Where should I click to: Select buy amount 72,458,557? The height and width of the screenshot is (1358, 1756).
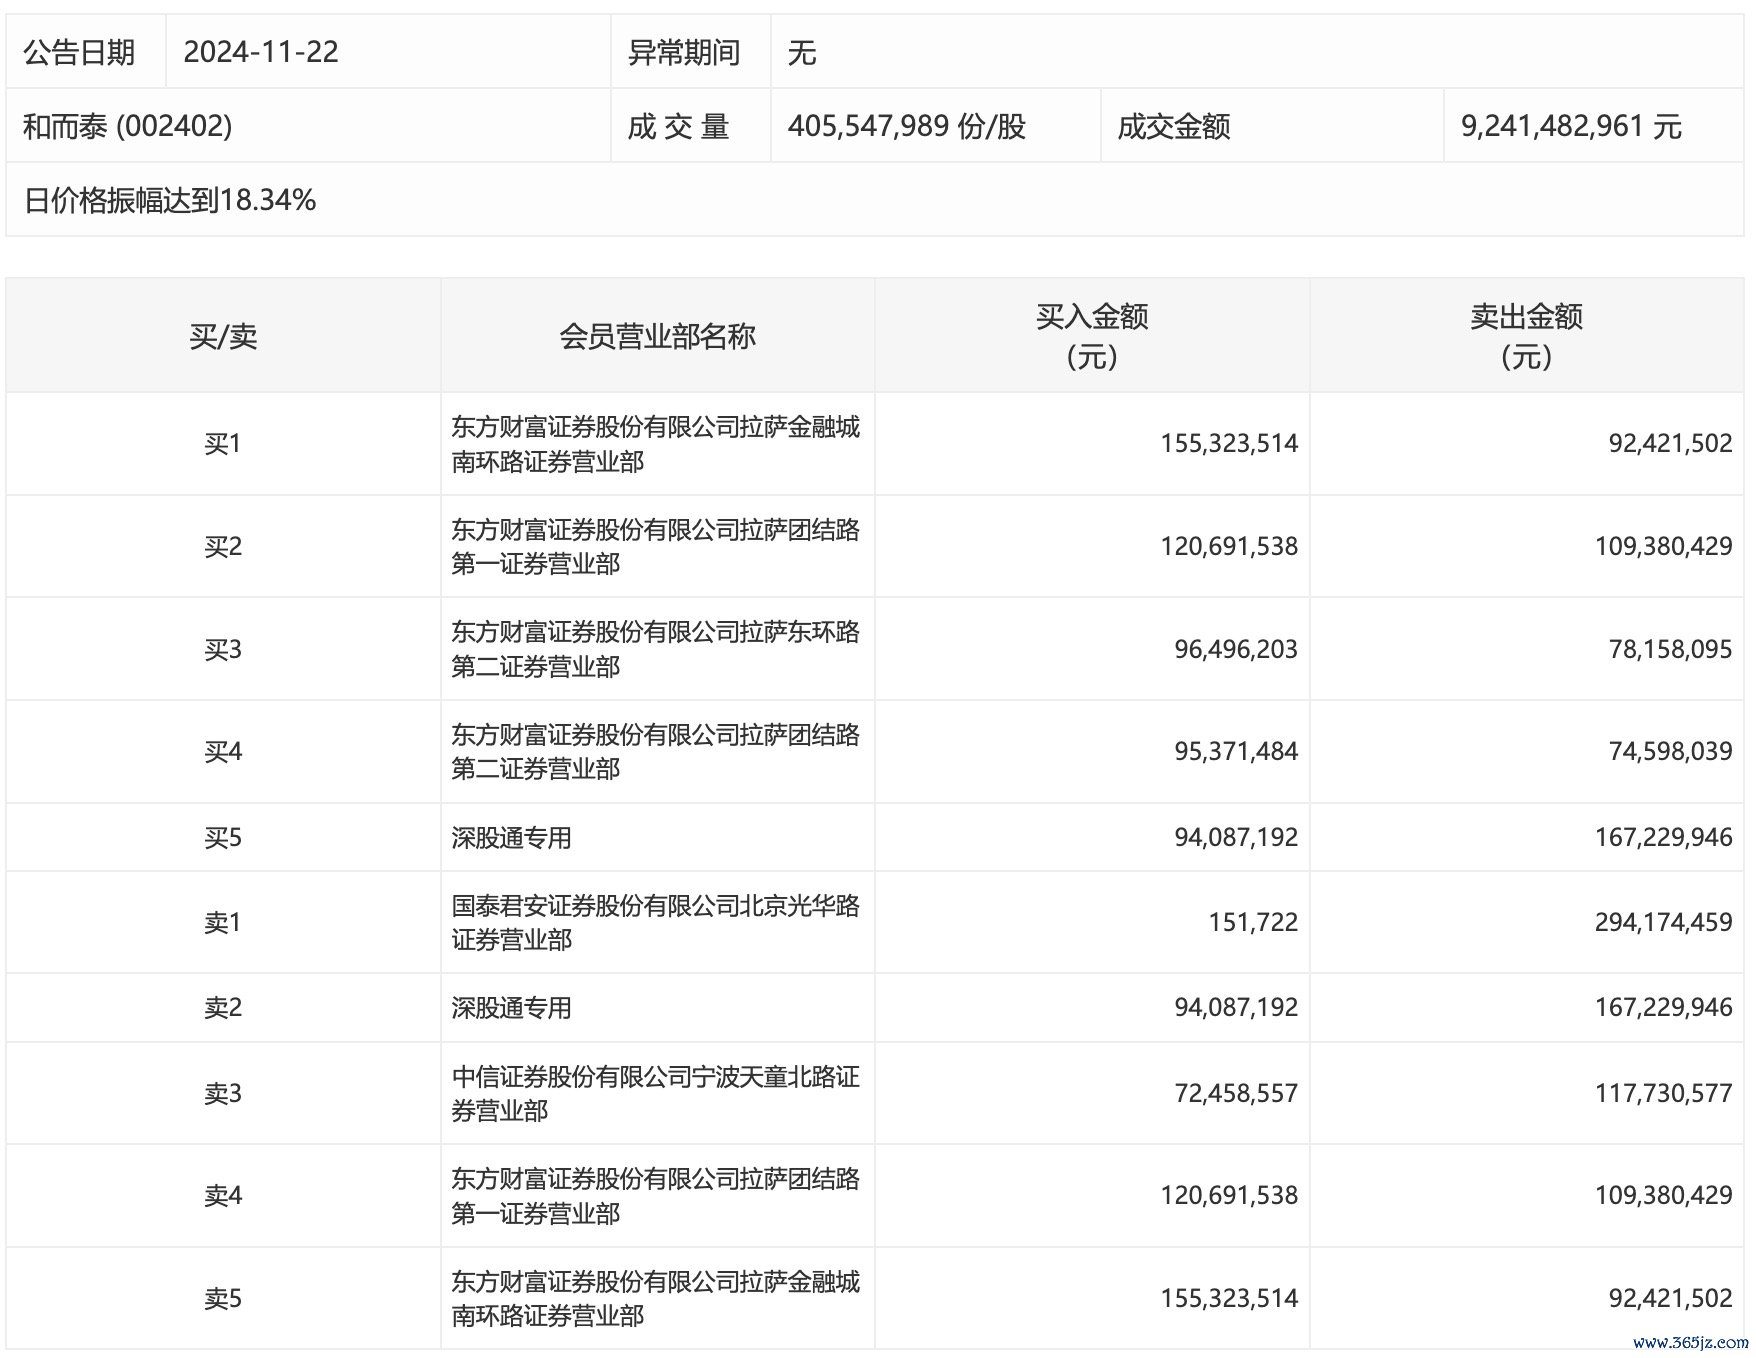pyautogui.click(x=1236, y=1093)
